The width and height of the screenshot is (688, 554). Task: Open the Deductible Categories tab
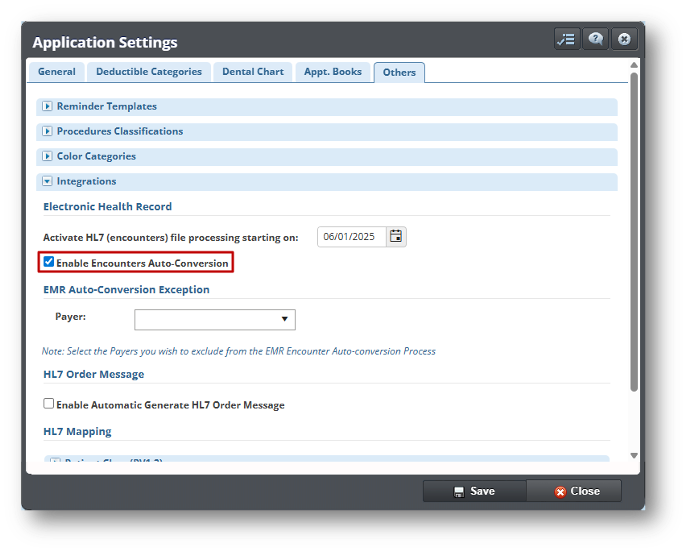click(x=149, y=72)
